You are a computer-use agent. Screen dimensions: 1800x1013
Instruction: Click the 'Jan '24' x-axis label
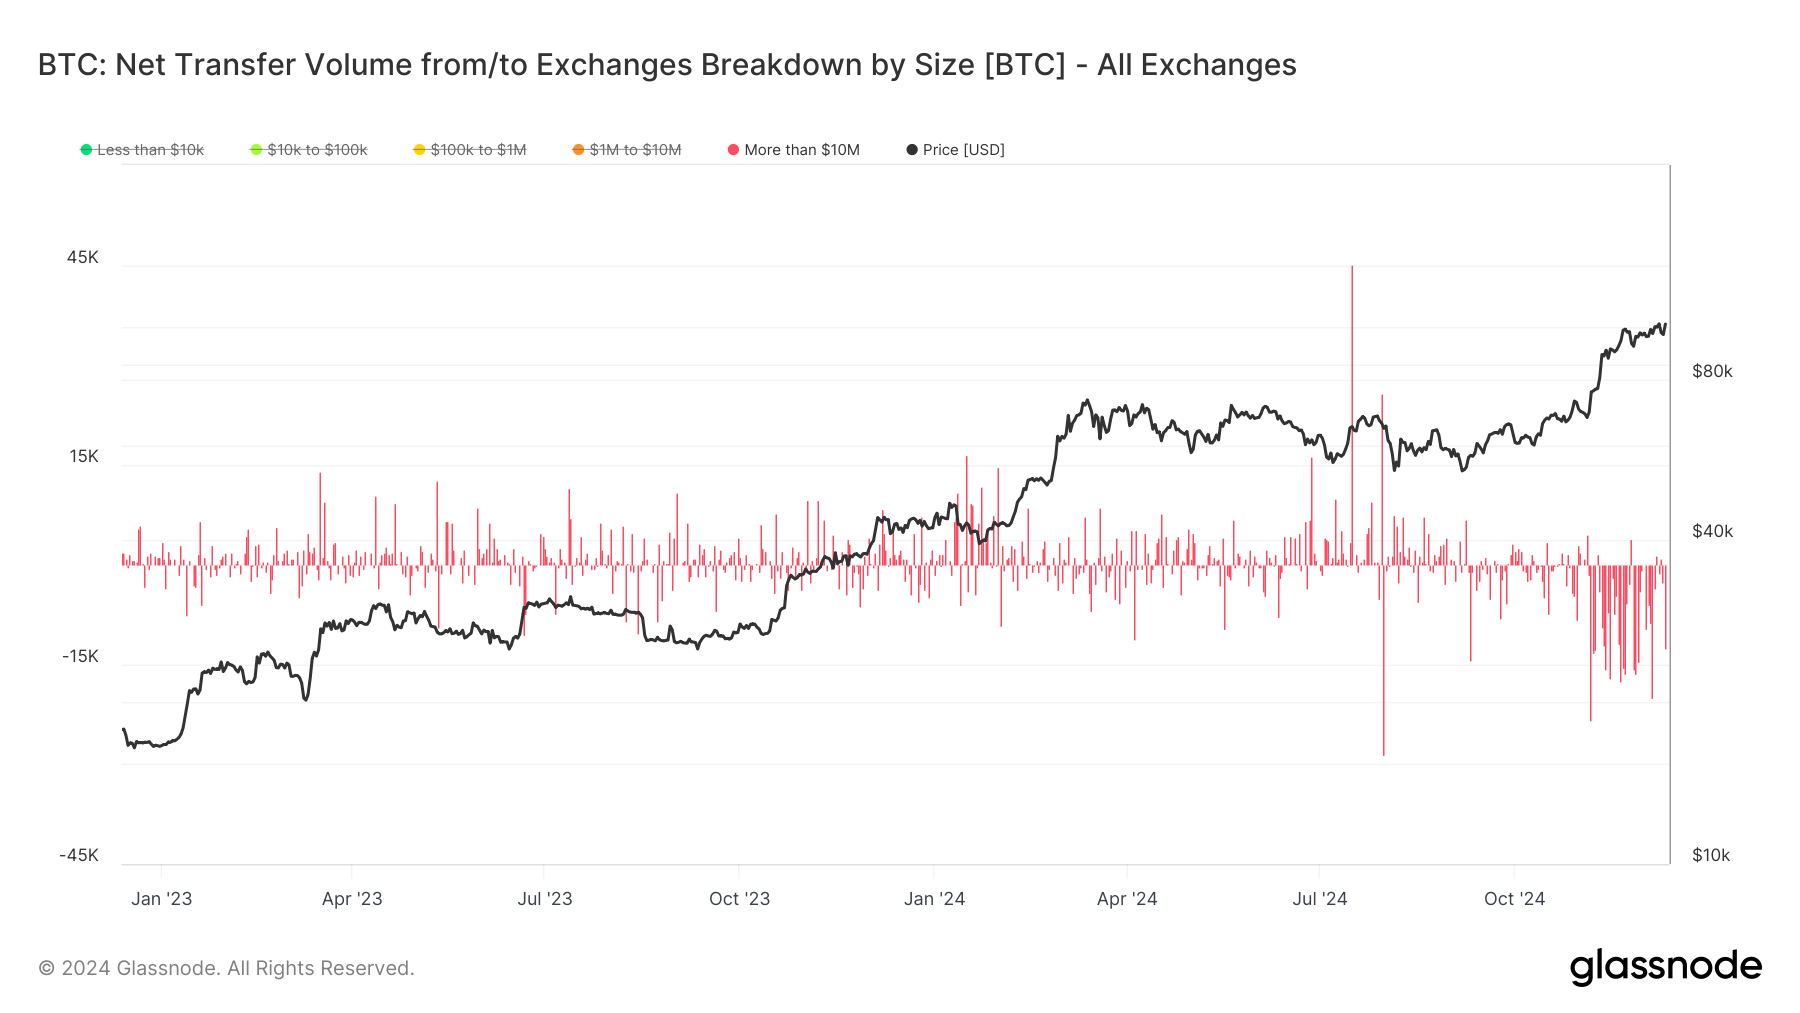[934, 899]
